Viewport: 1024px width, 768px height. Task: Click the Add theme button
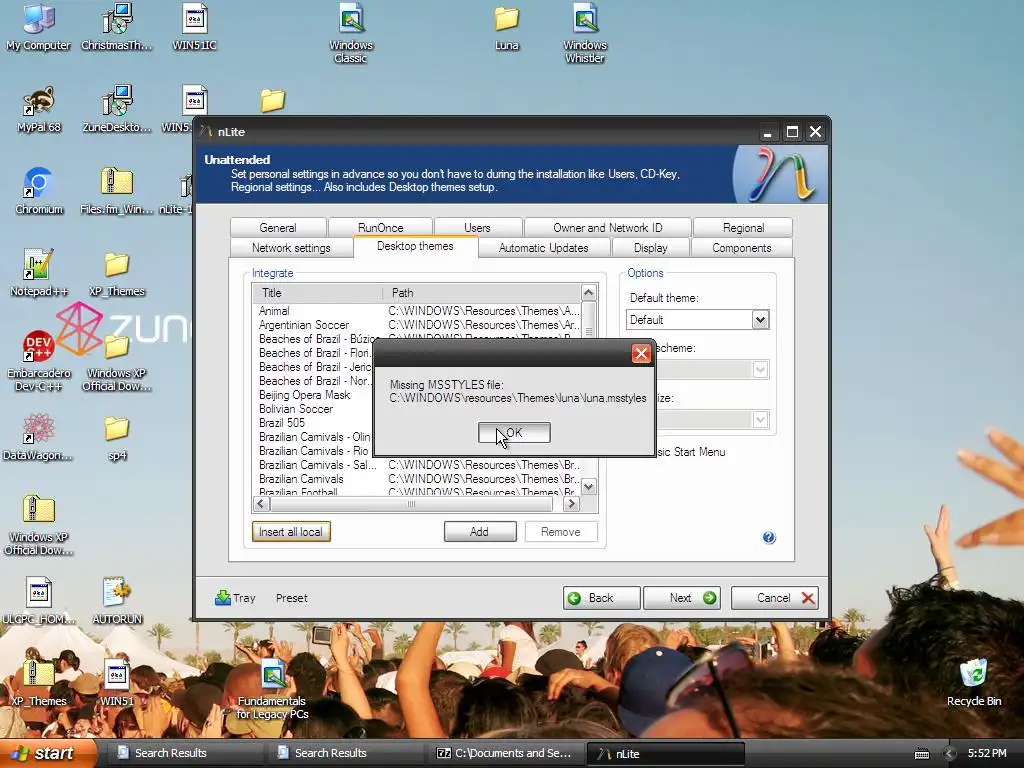480,532
